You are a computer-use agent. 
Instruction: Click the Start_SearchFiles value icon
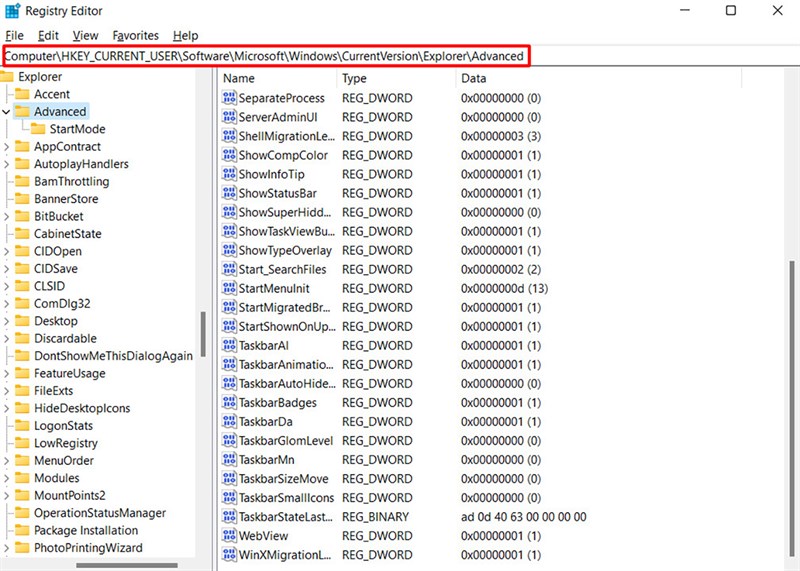click(229, 269)
